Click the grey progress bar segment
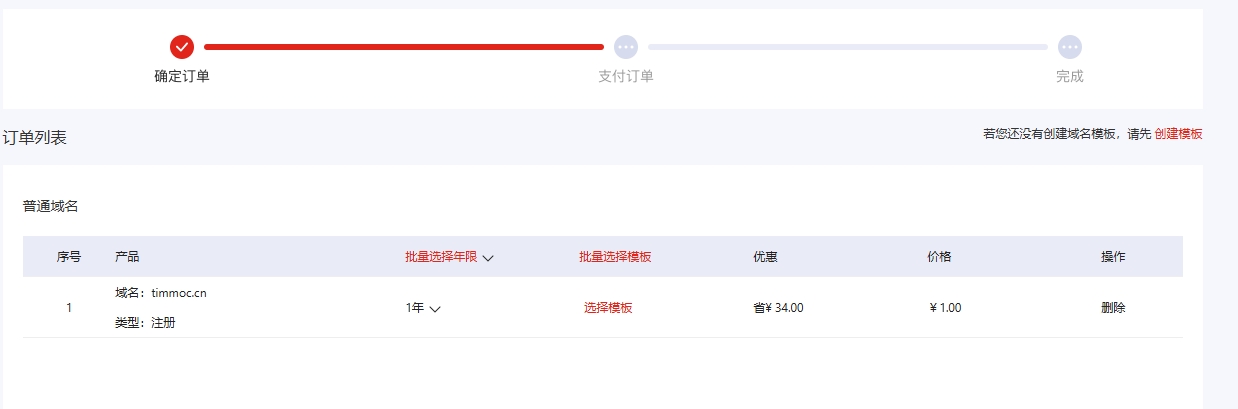Image resolution: width=1238 pixels, height=409 pixels. 847,47
